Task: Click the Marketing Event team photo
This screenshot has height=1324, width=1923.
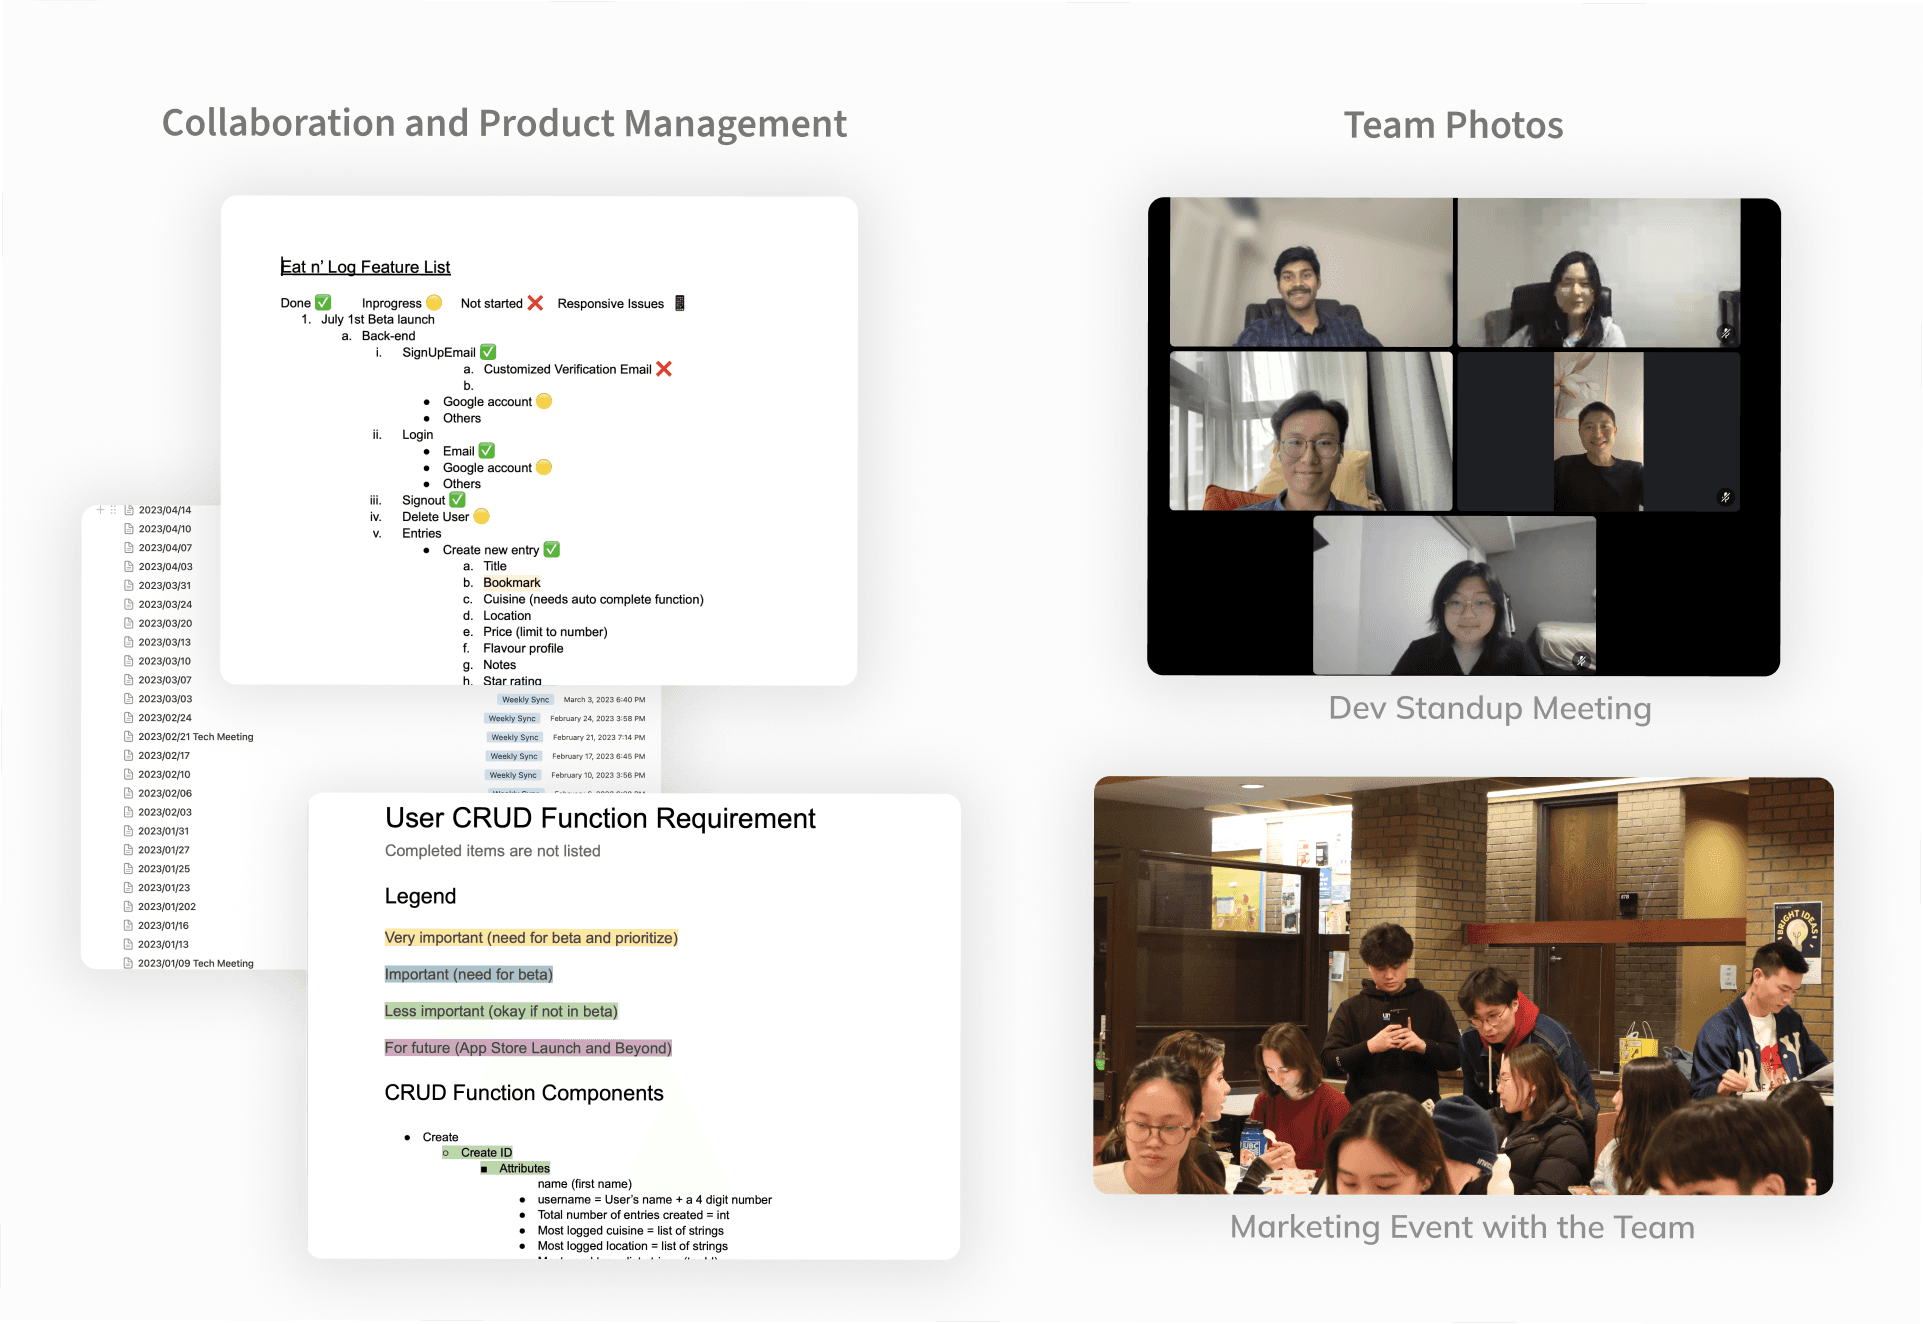Action: click(x=1463, y=985)
